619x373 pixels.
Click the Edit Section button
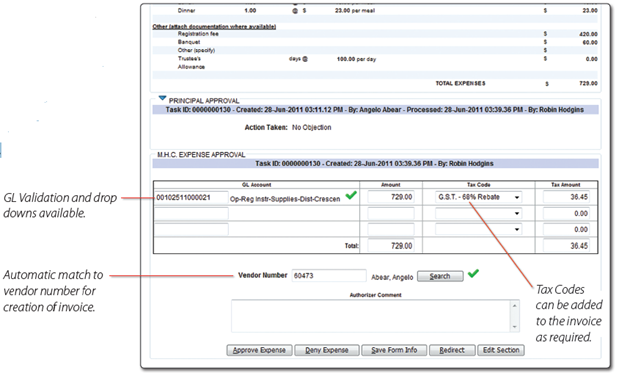click(501, 350)
